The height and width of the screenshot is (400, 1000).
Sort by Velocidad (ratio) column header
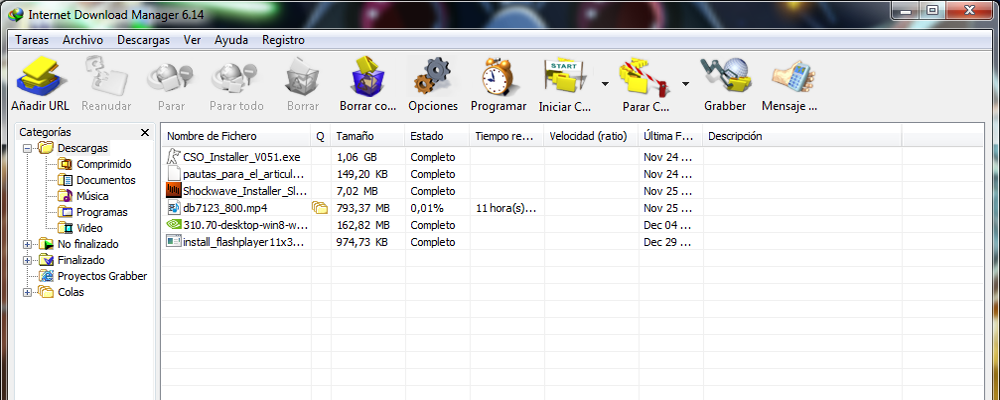[591, 136]
